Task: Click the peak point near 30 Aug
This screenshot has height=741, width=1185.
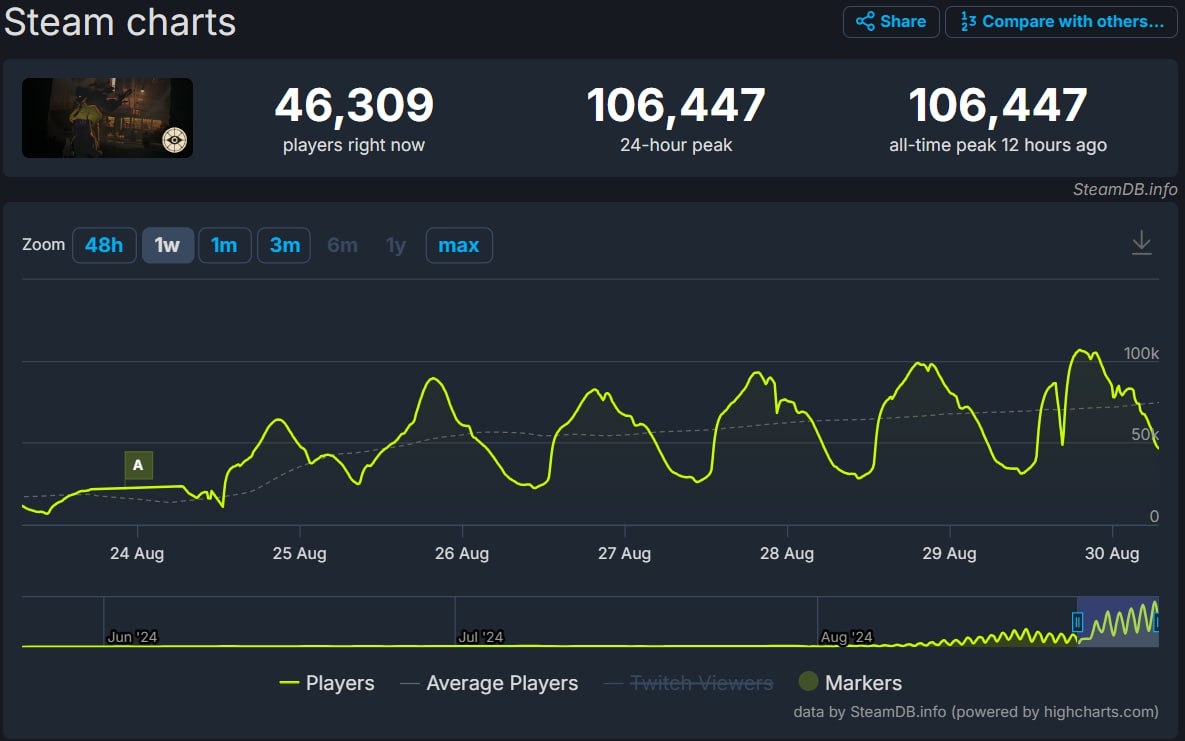Action: click(1079, 351)
